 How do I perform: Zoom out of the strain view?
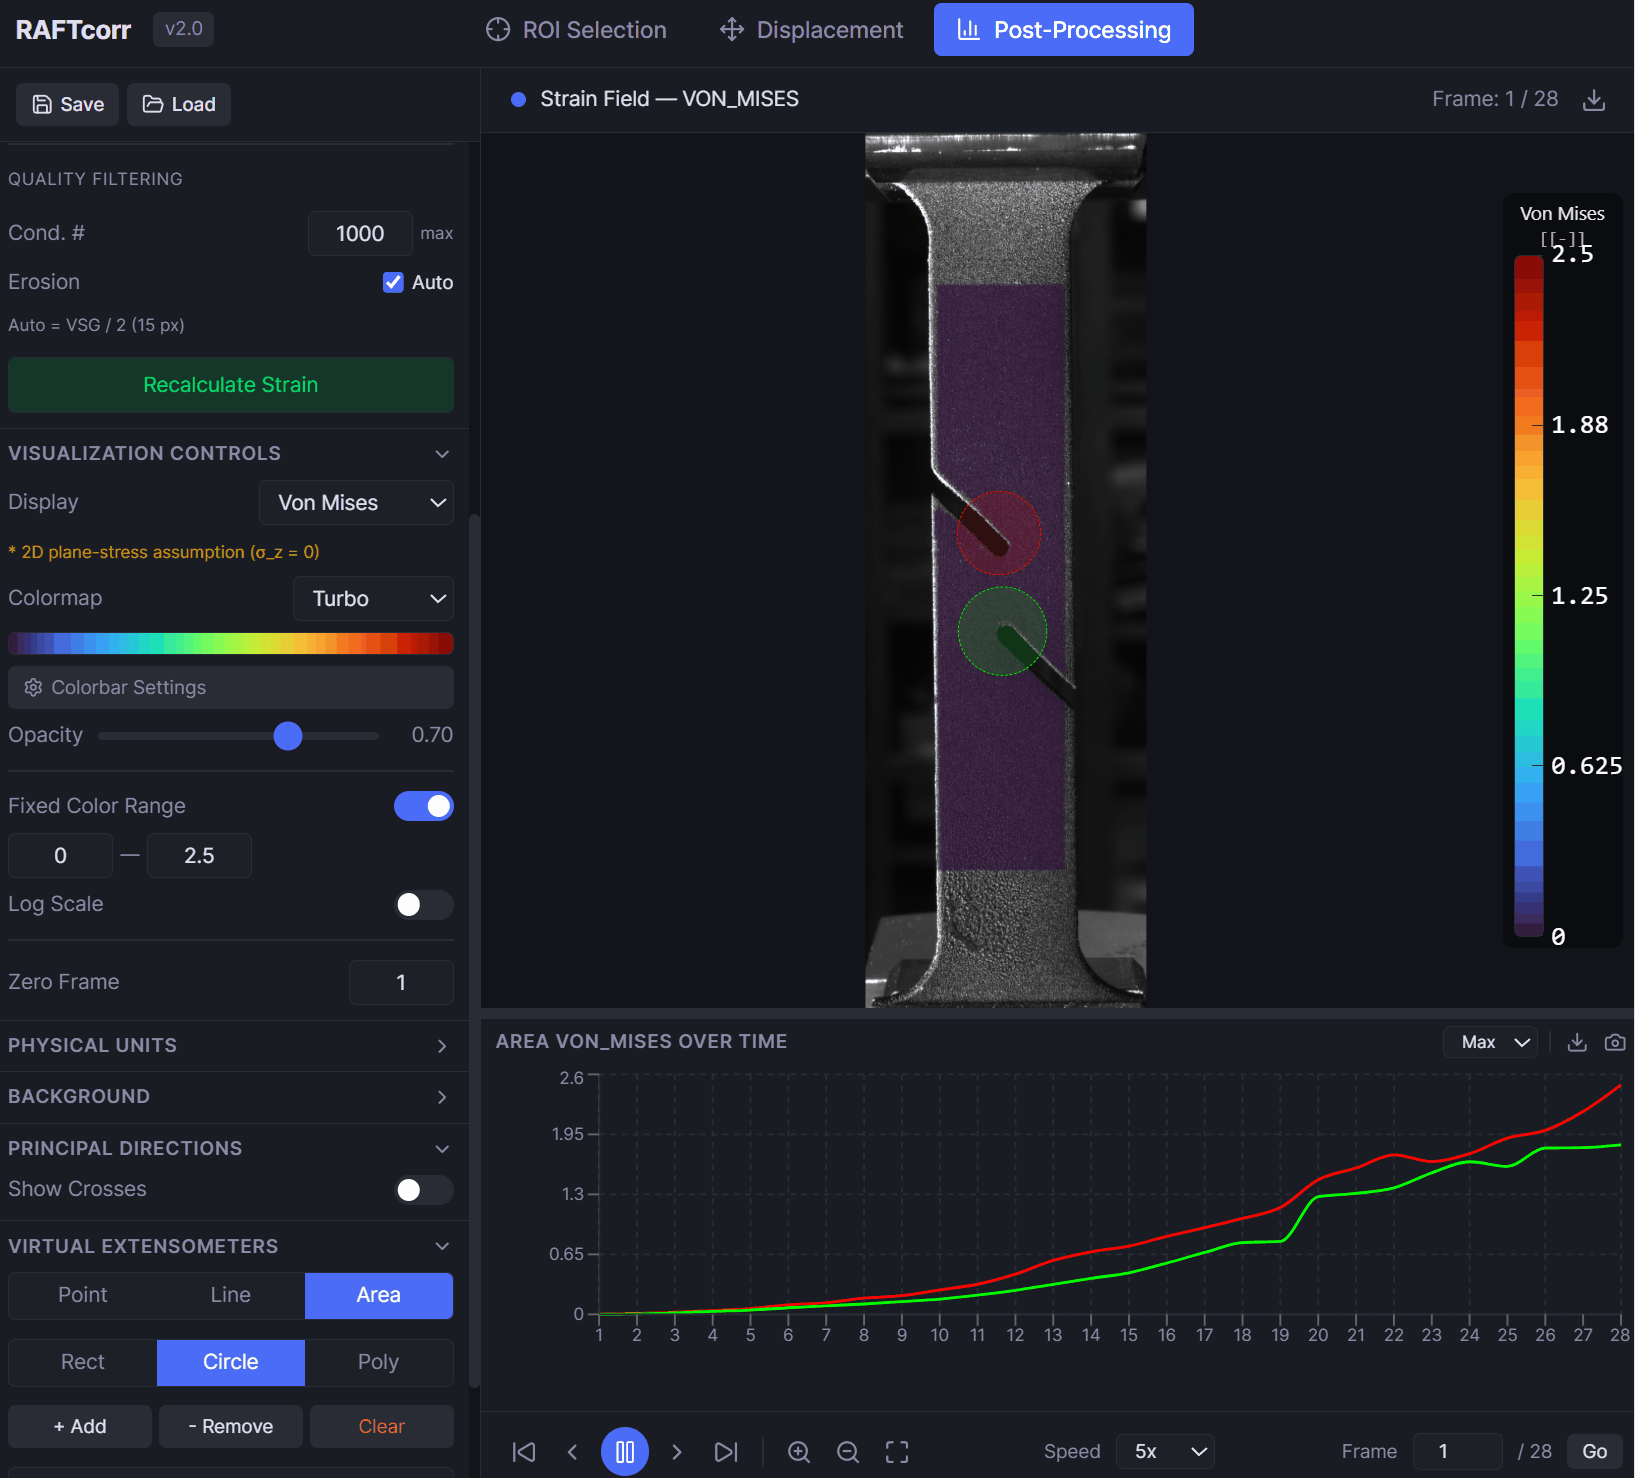848,1452
